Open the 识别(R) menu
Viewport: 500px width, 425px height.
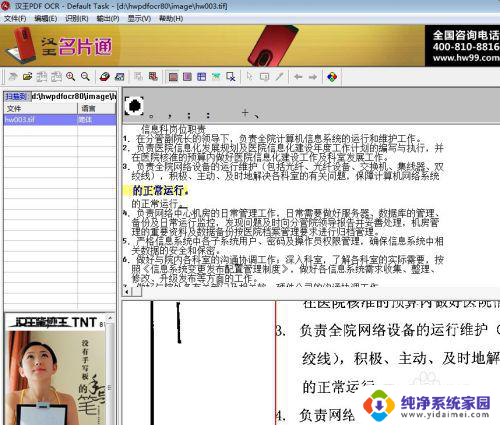[77, 19]
